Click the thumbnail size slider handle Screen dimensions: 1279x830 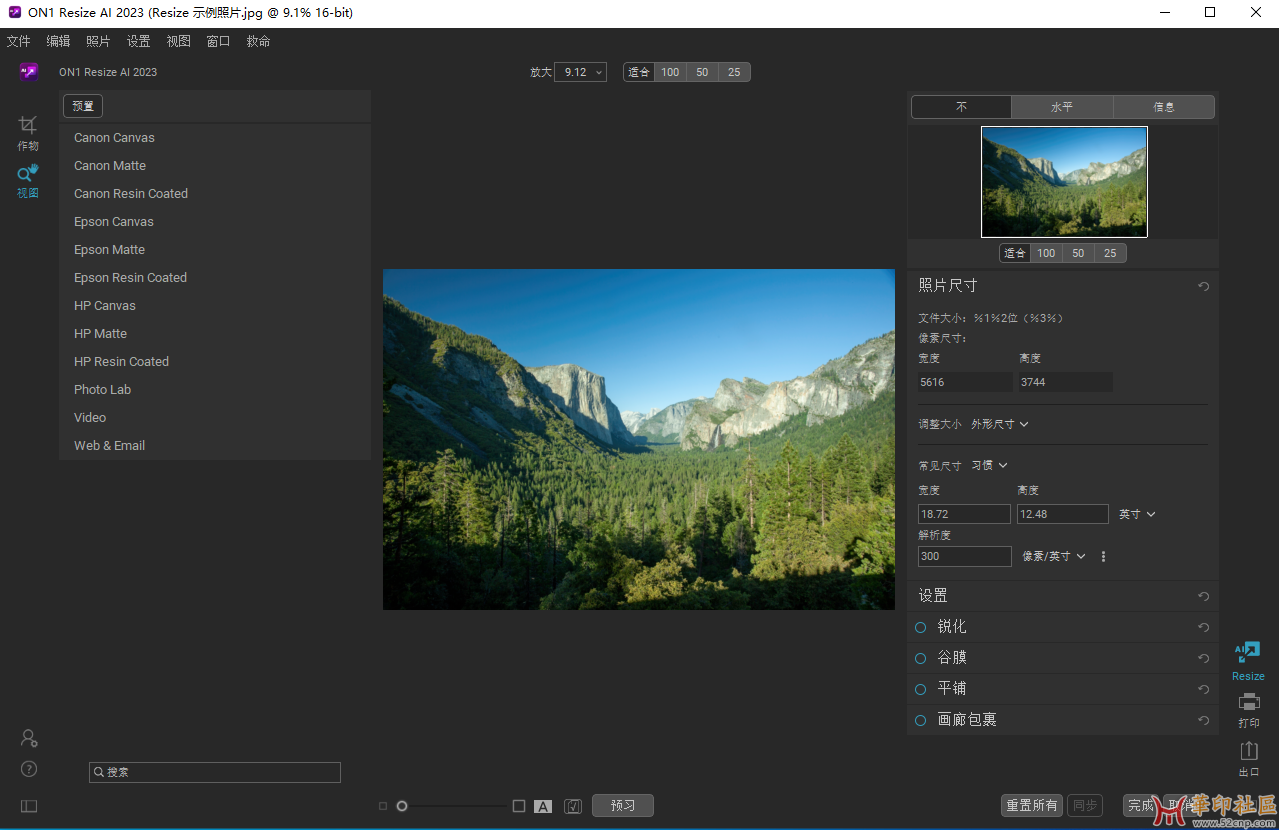point(402,806)
